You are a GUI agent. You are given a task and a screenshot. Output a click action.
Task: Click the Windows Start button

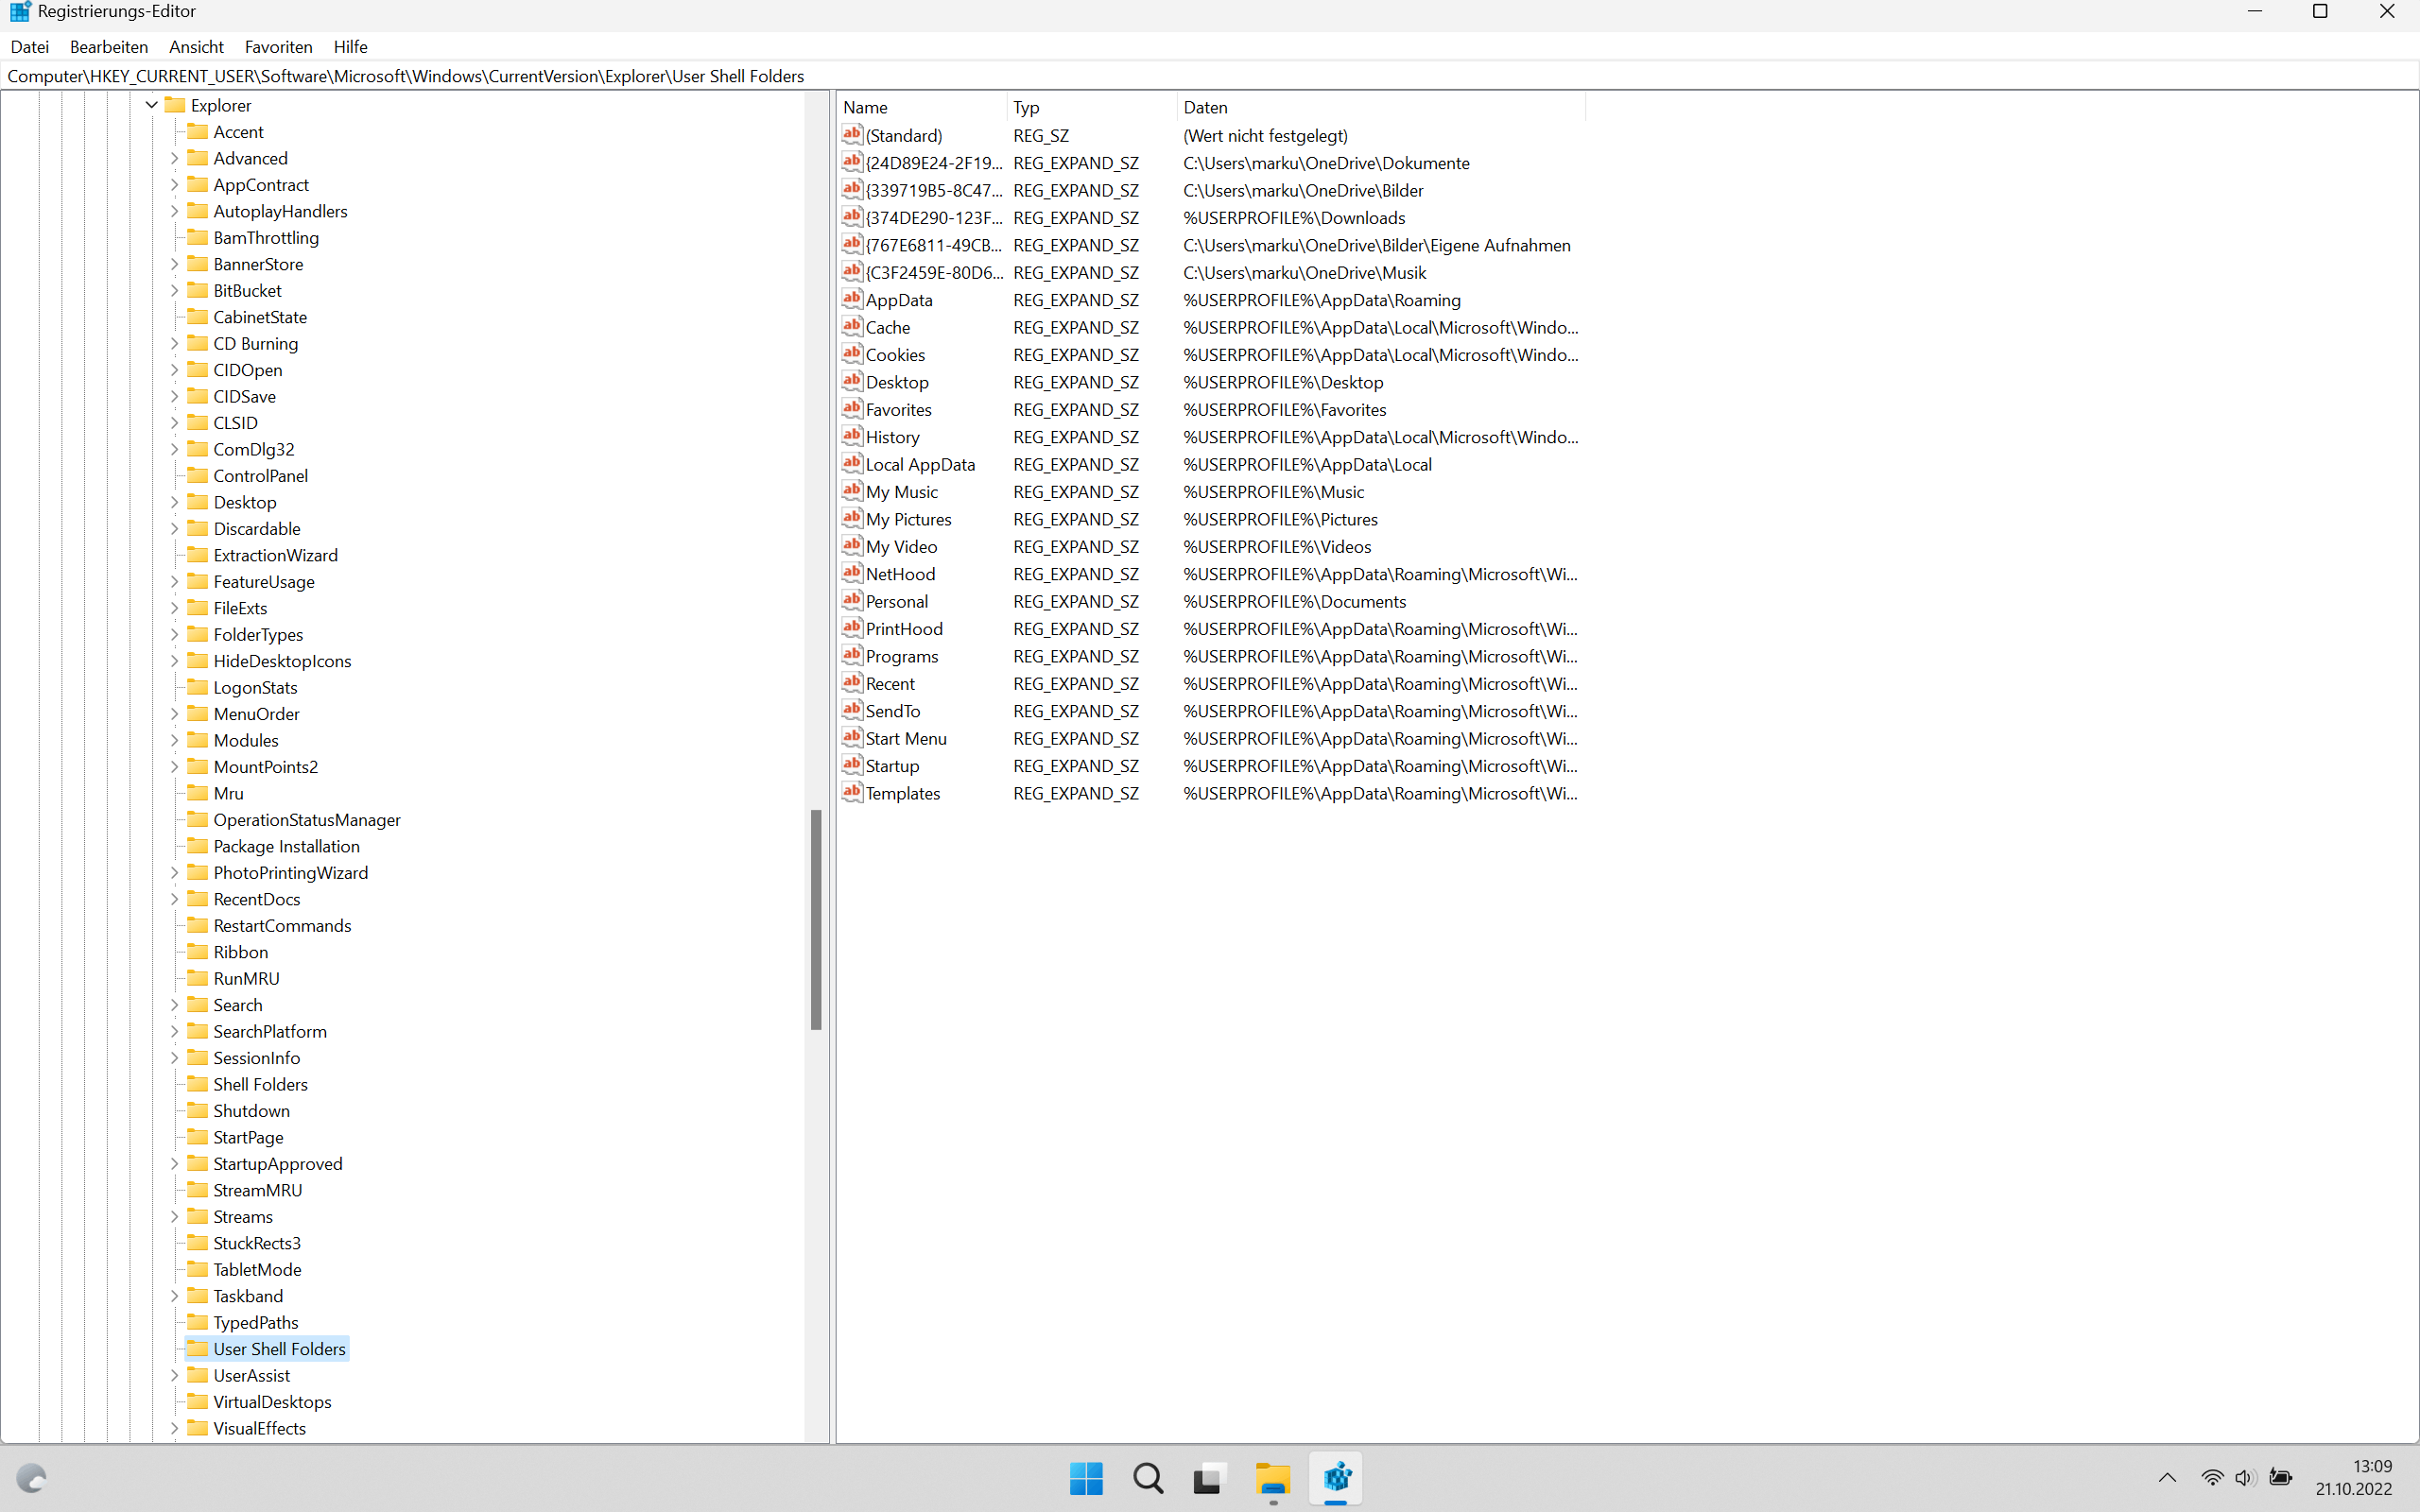1086,1478
